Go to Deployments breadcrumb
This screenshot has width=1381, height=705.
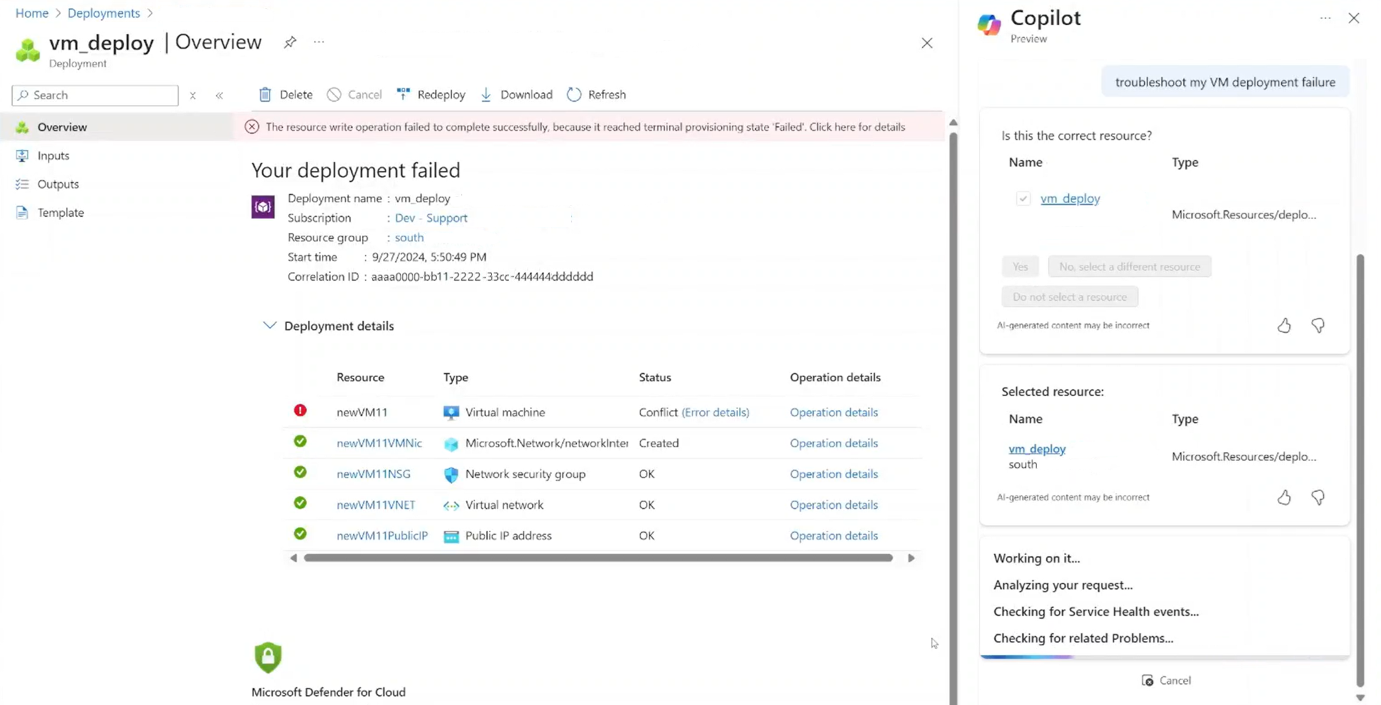[104, 13]
